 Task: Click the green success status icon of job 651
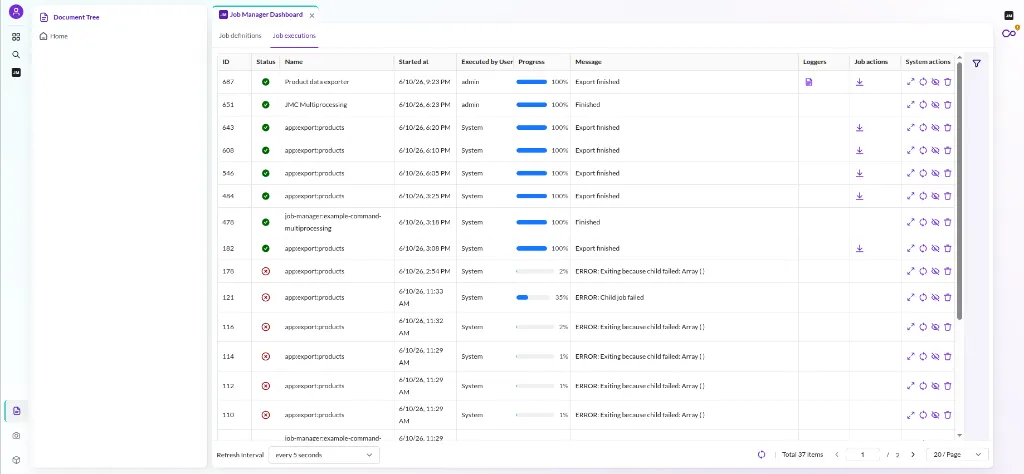[x=266, y=105]
